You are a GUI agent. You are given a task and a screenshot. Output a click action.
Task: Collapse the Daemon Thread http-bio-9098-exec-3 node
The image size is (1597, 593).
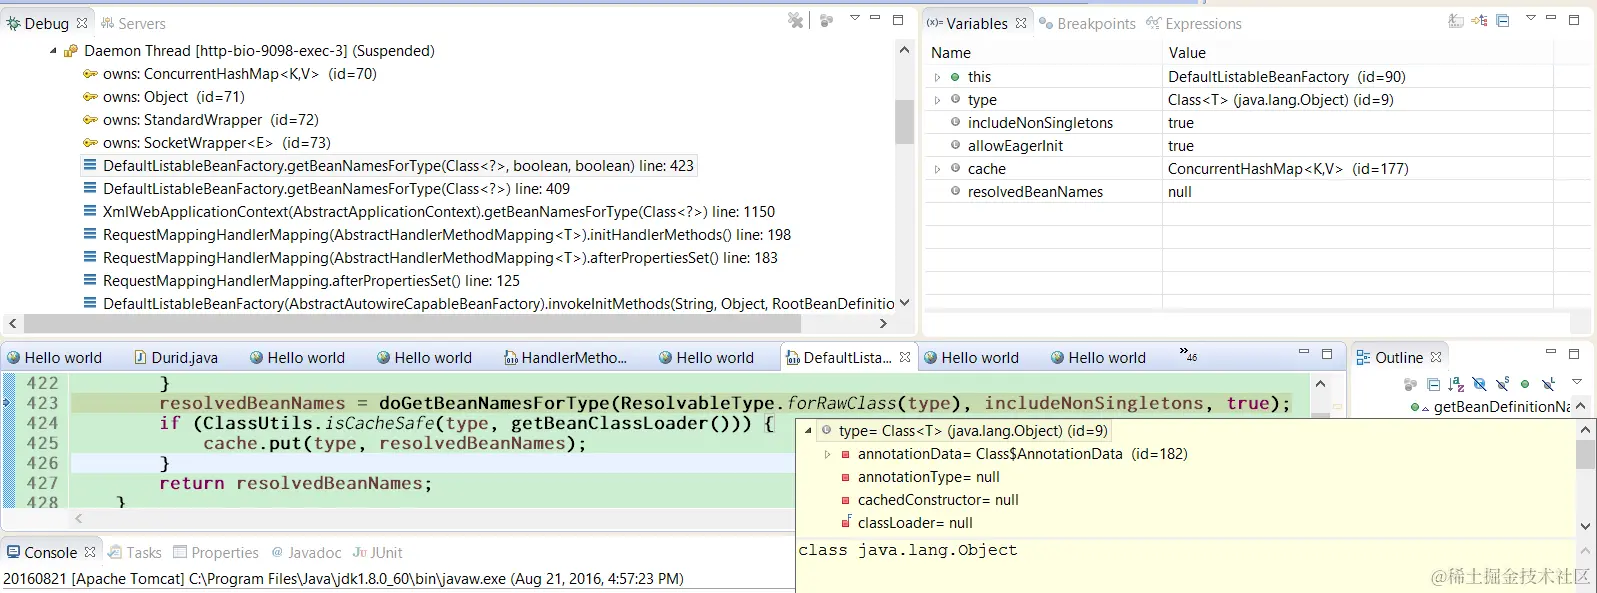click(53, 51)
